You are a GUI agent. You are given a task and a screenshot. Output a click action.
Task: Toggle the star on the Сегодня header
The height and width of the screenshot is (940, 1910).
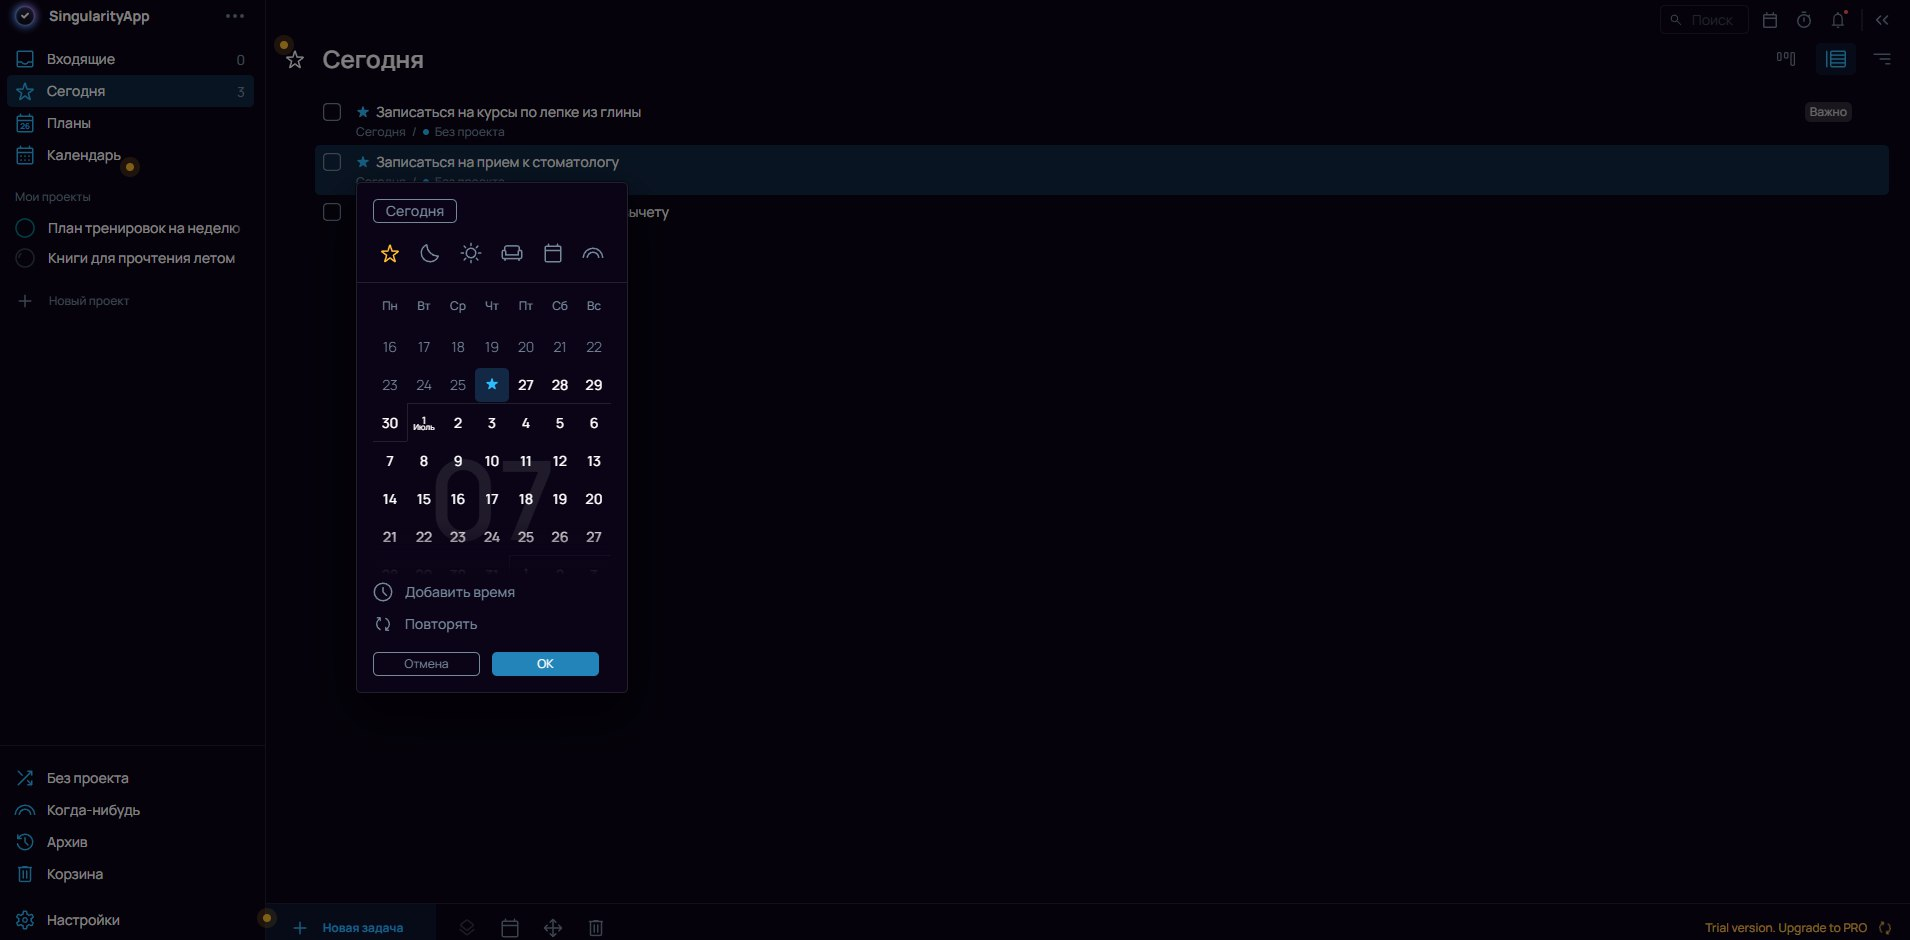(x=294, y=60)
